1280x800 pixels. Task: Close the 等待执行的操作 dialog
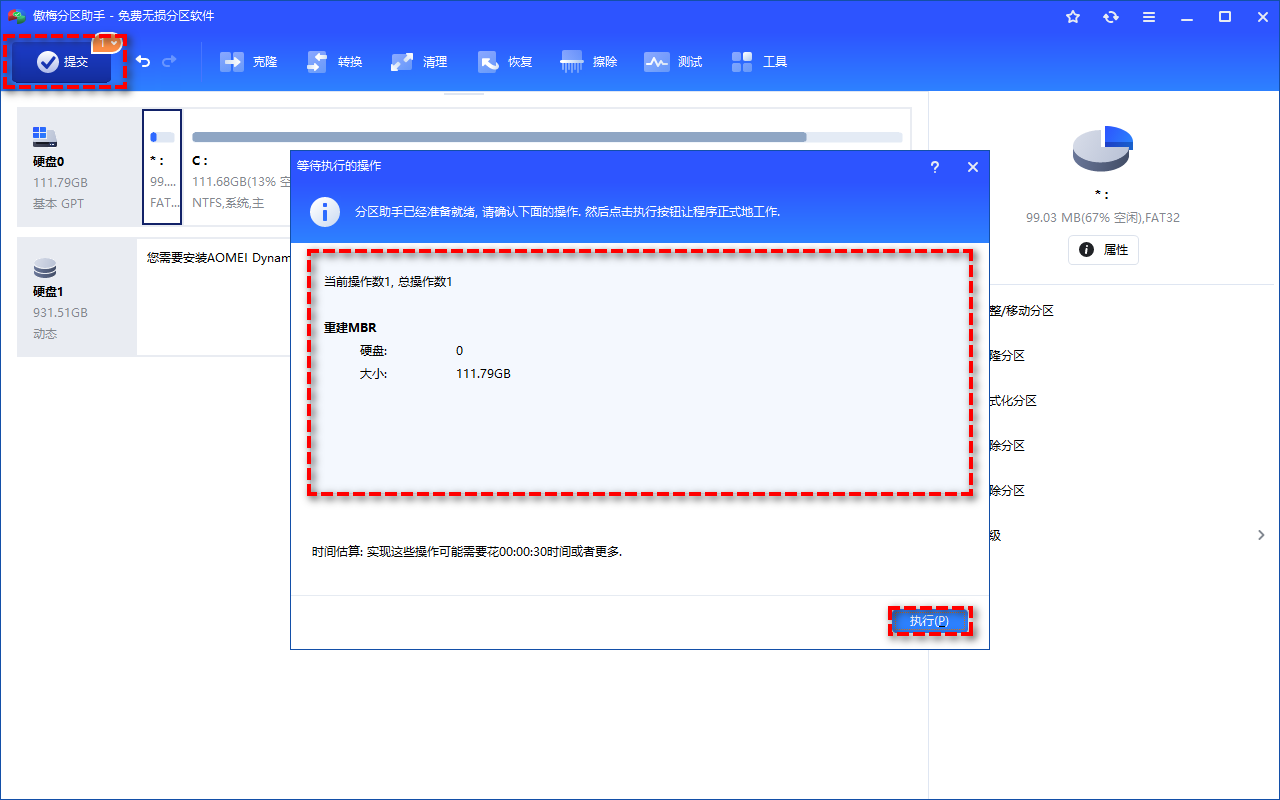(972, 167)
